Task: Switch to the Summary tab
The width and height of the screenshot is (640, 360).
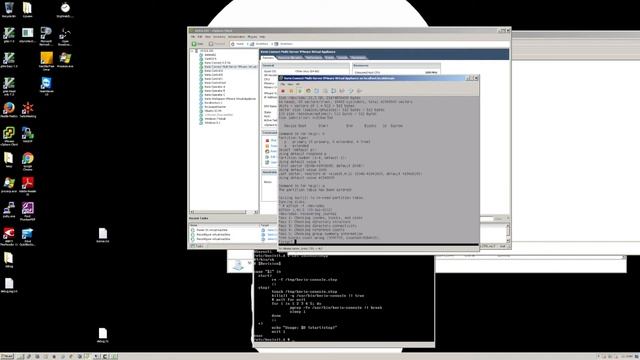Action: click(x=268, y=58)
